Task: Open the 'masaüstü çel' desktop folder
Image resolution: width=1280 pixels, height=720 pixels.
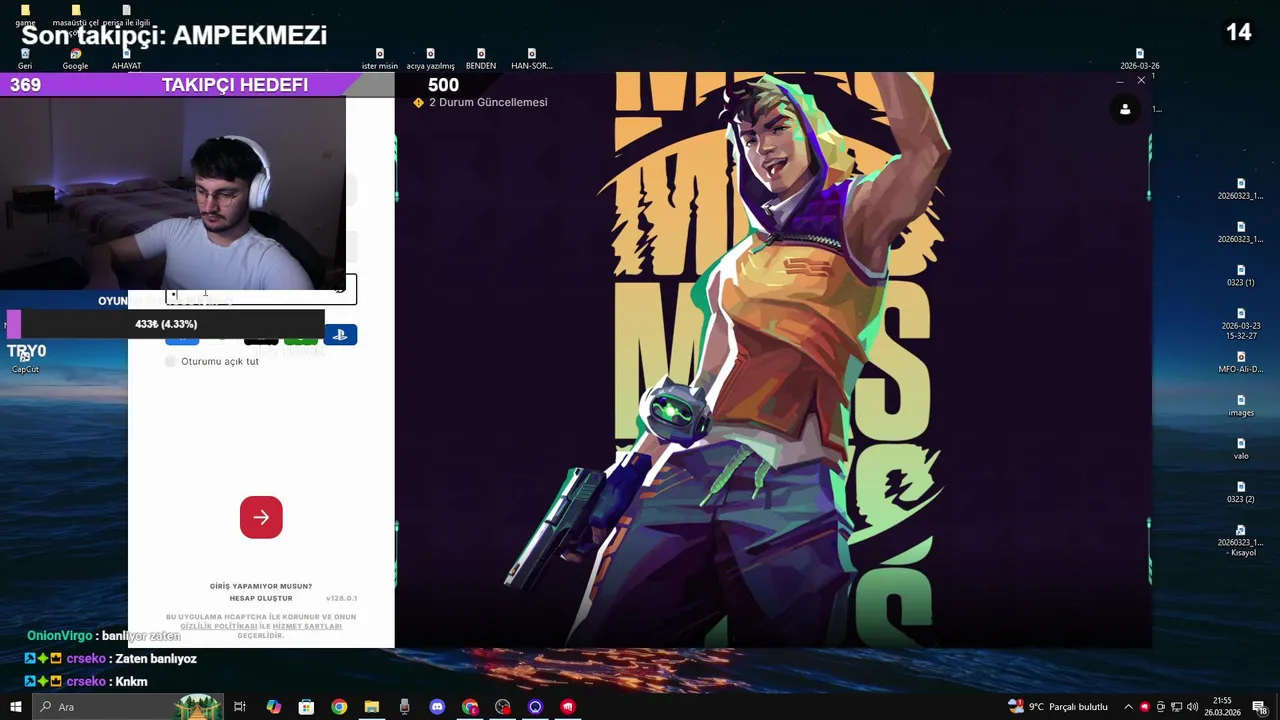Action: pyautogui.click(x=75, y=15)
